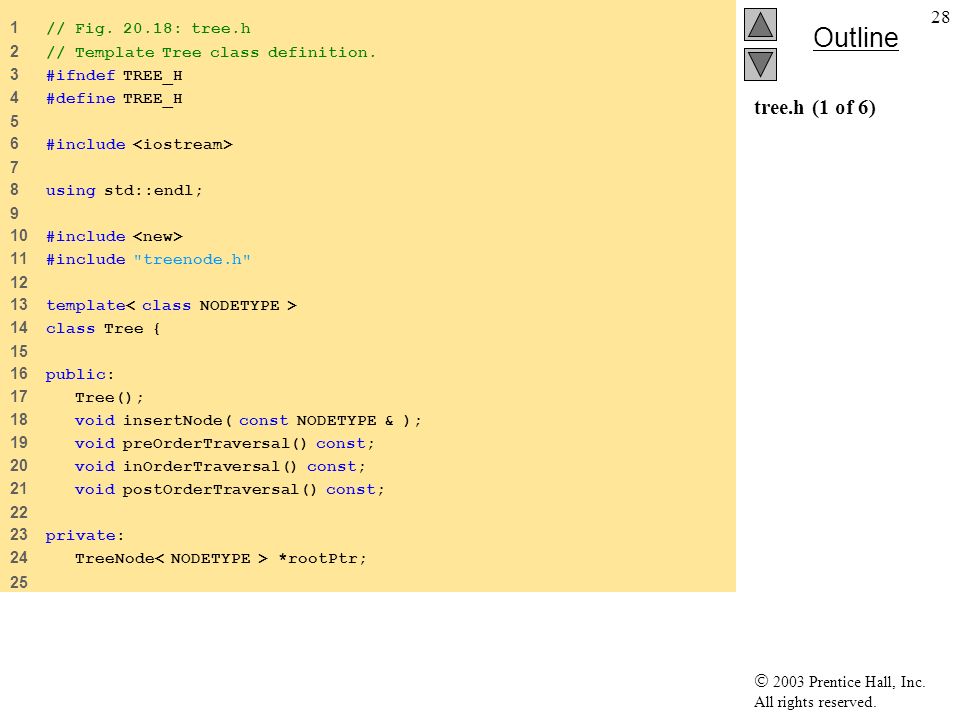The height and width of the screenshot is (720, 960).
Task: Click the up arrow navigation icon
Action: 760,24
